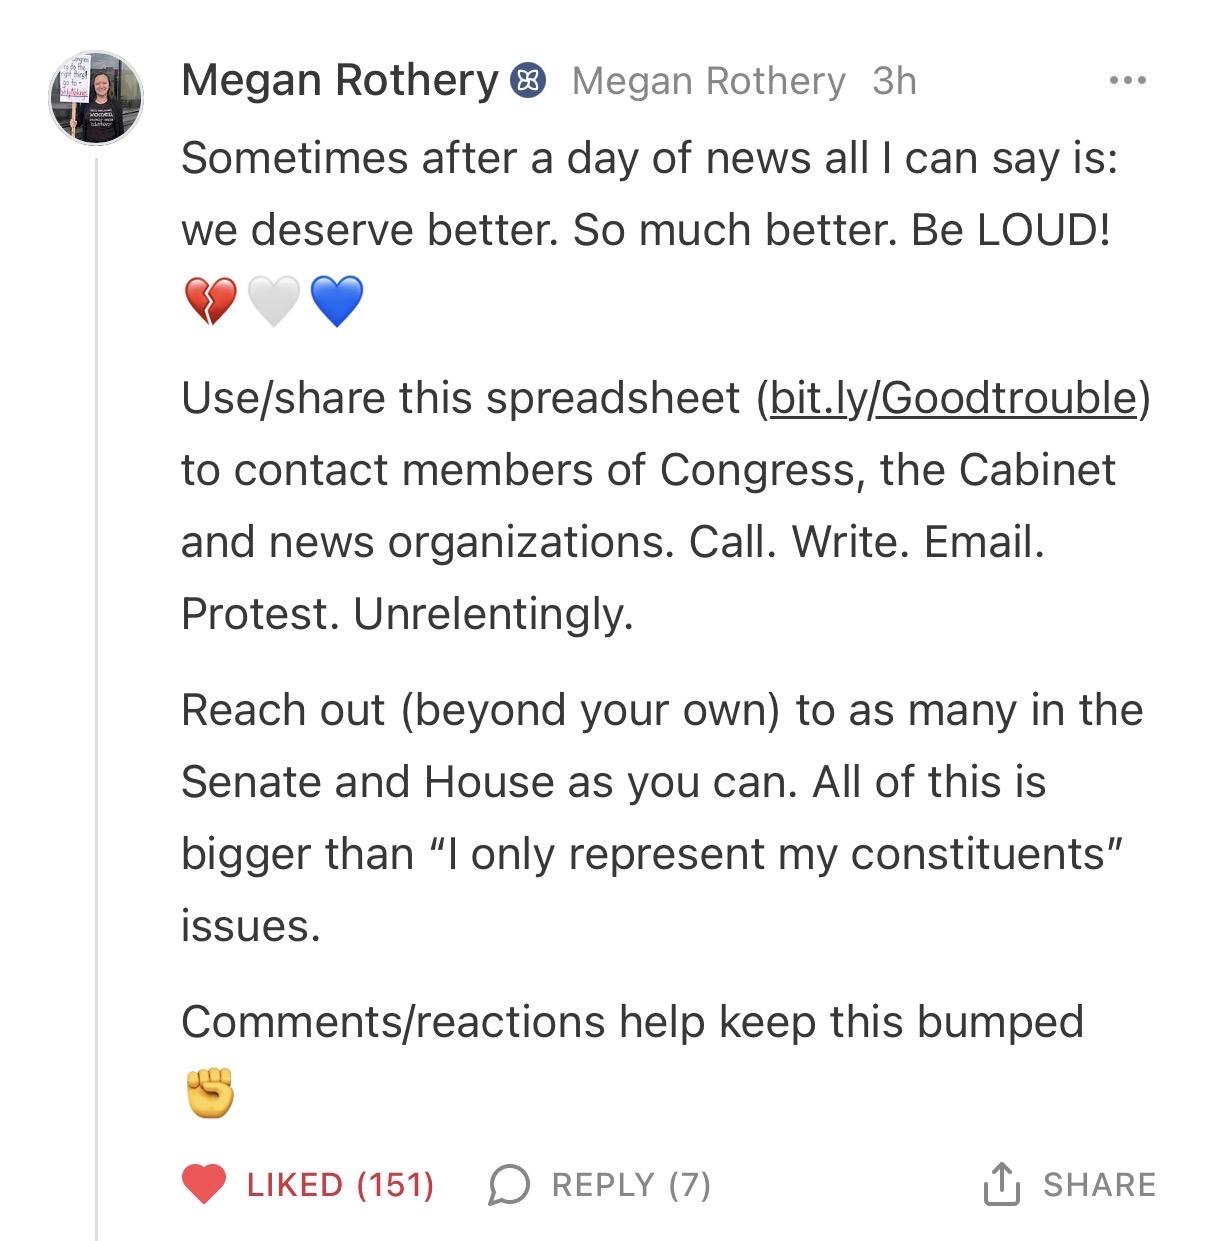This screenshot has height=1241, width=1206.
Task: Click the speech bubble reply icon
Action: click(508, 1185)
